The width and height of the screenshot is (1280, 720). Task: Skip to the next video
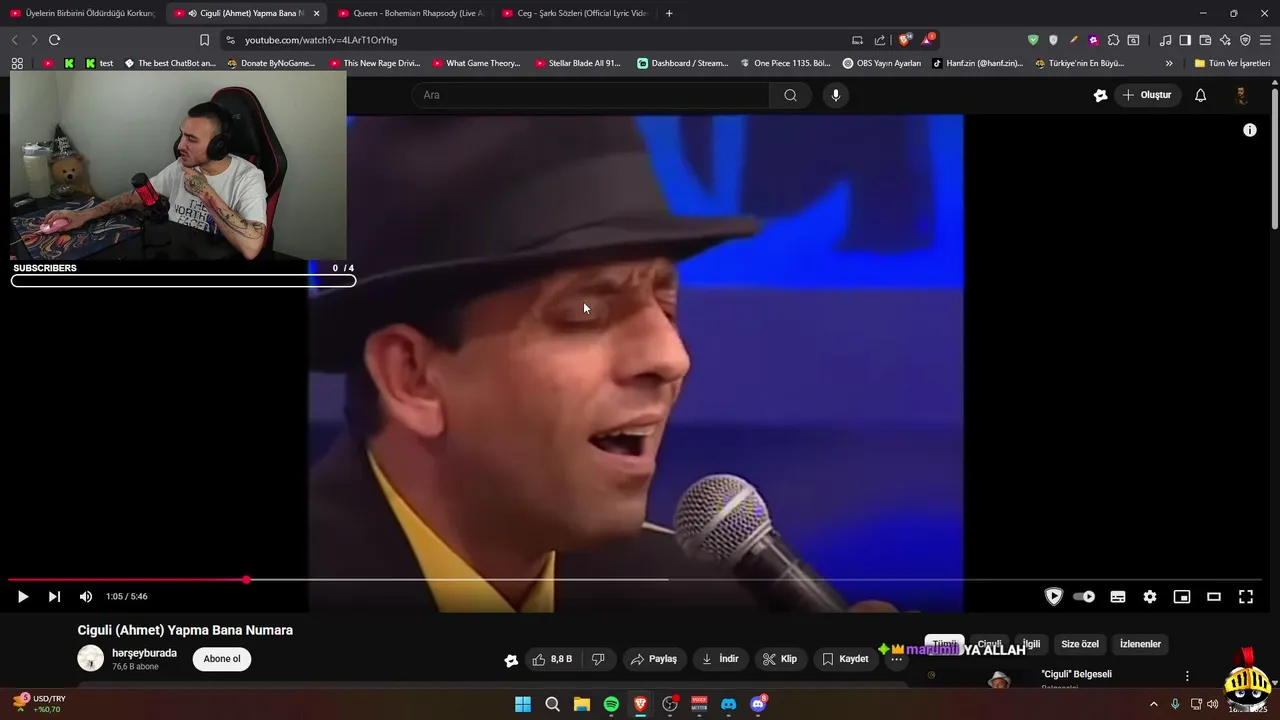tap(54, 597)
